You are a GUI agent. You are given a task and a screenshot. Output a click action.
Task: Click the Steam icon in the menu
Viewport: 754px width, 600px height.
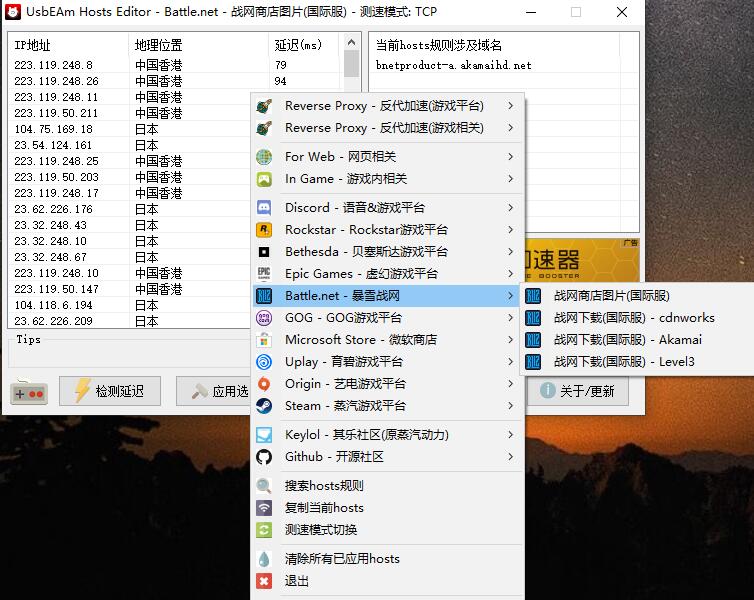264,406
